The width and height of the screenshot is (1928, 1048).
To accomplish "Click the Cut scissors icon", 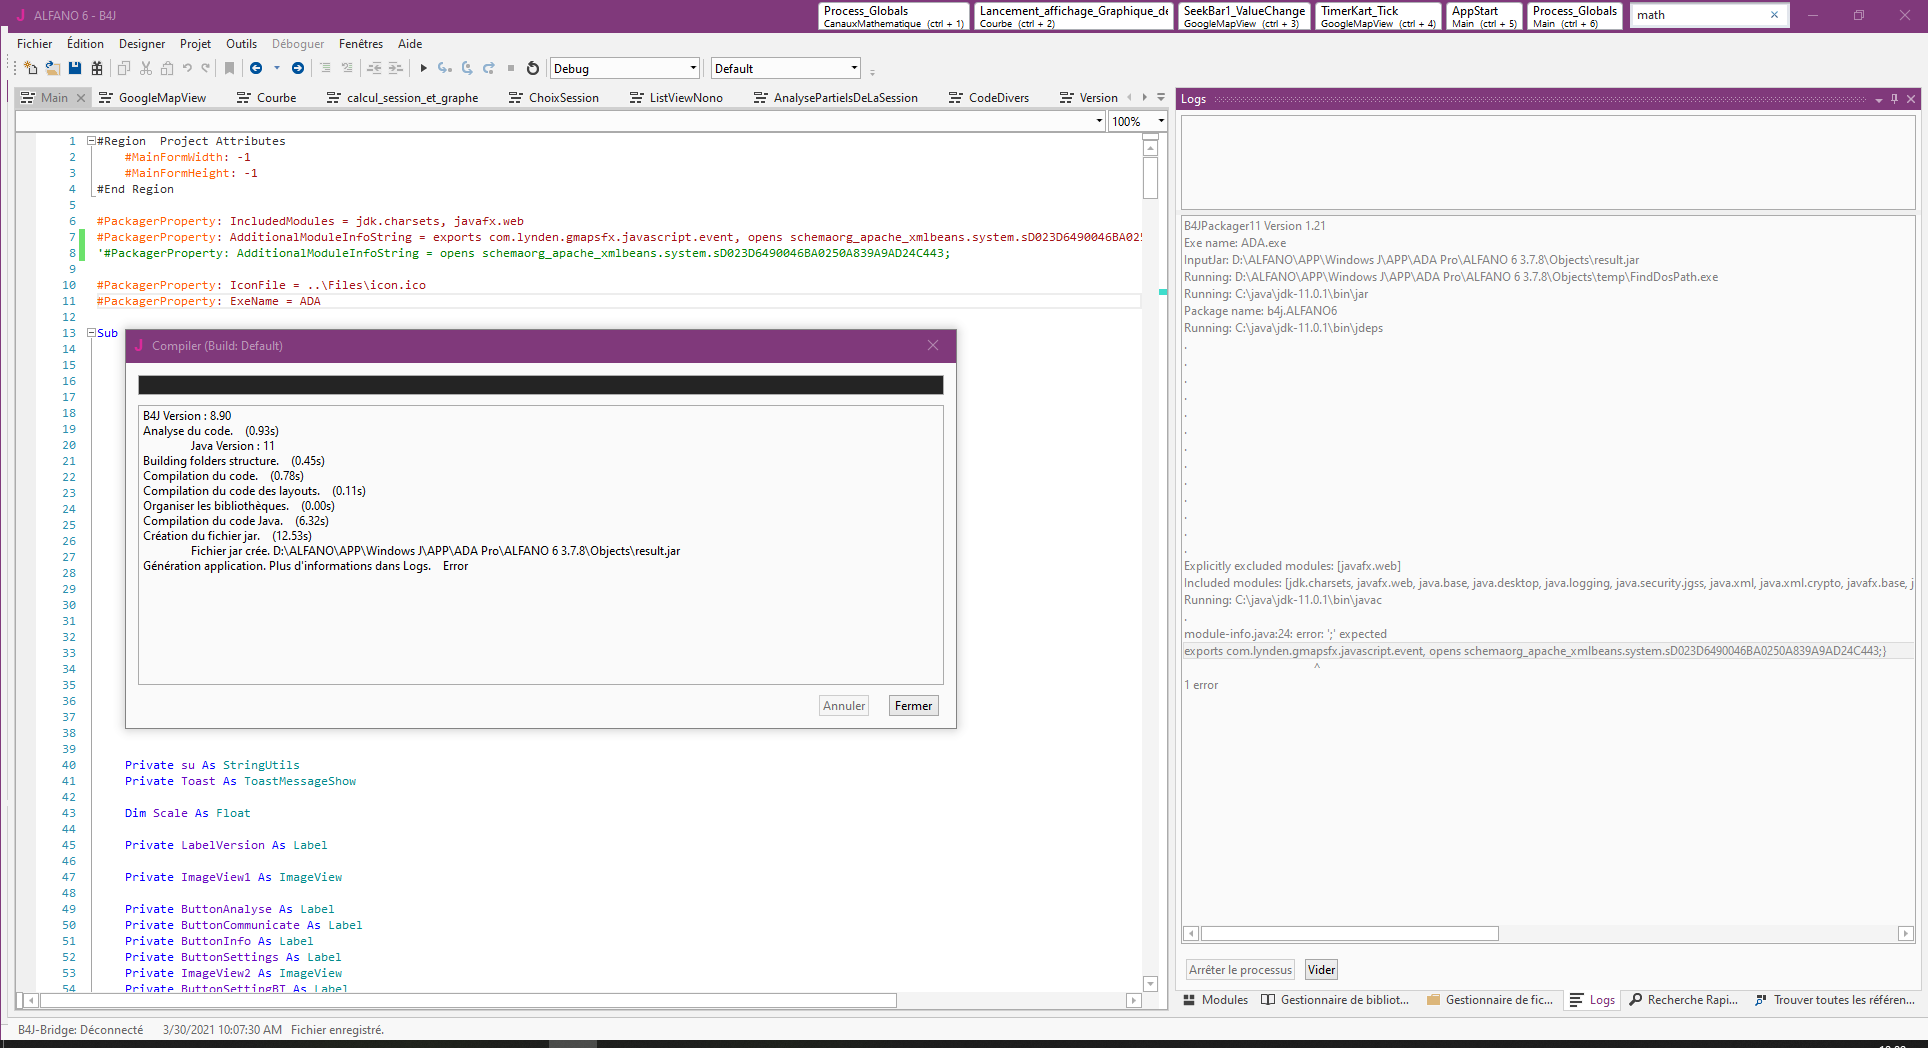I will 146,68.
